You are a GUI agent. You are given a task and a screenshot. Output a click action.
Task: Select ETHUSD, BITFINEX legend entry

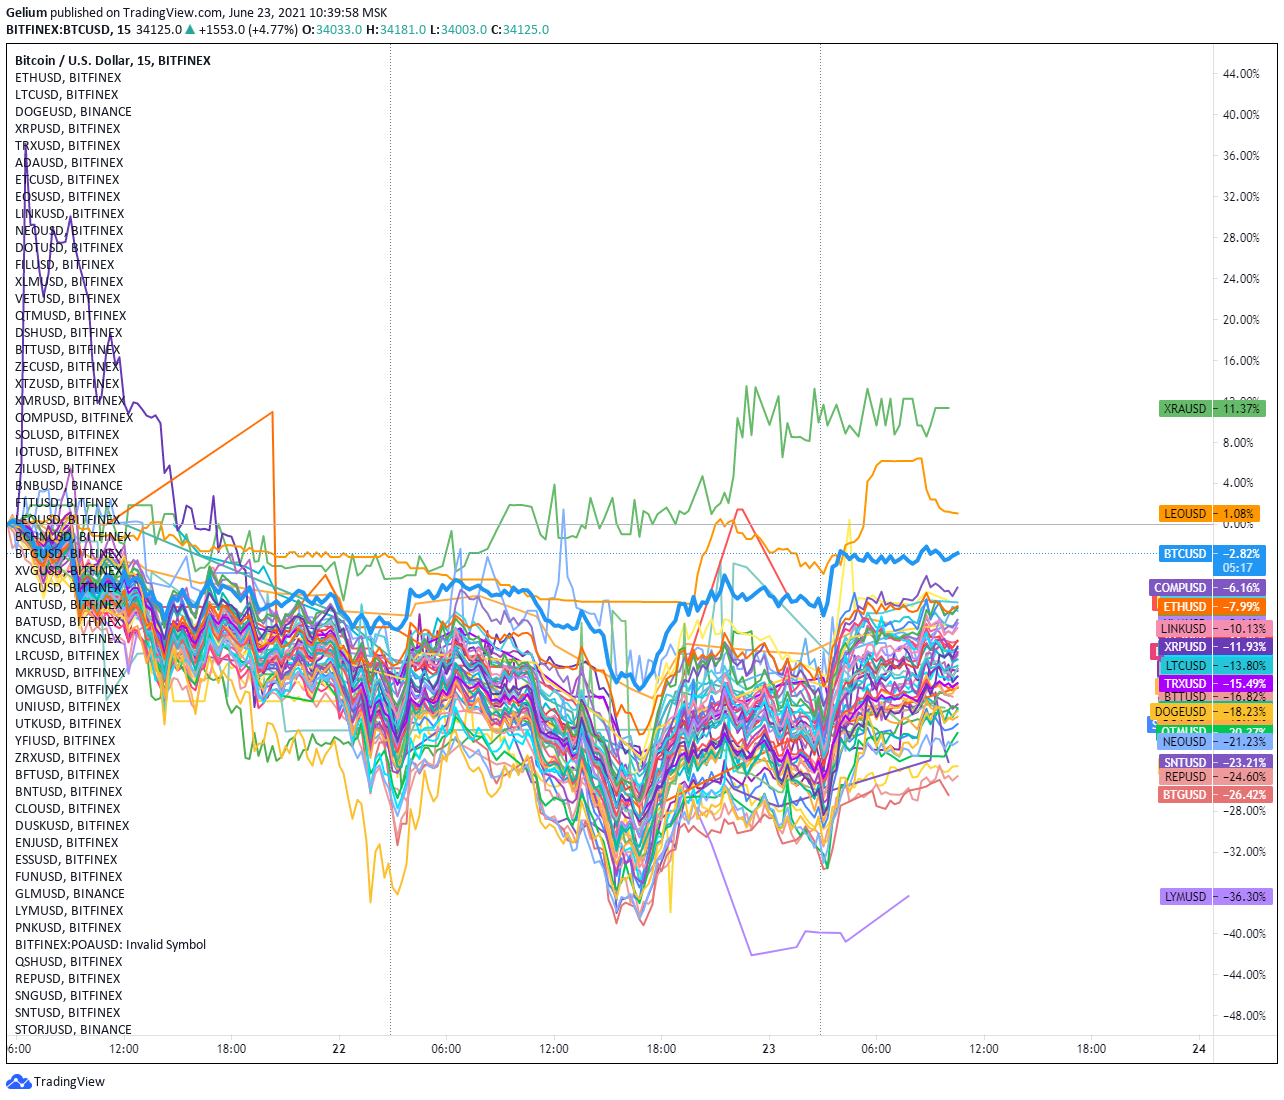tap(68, 77)
